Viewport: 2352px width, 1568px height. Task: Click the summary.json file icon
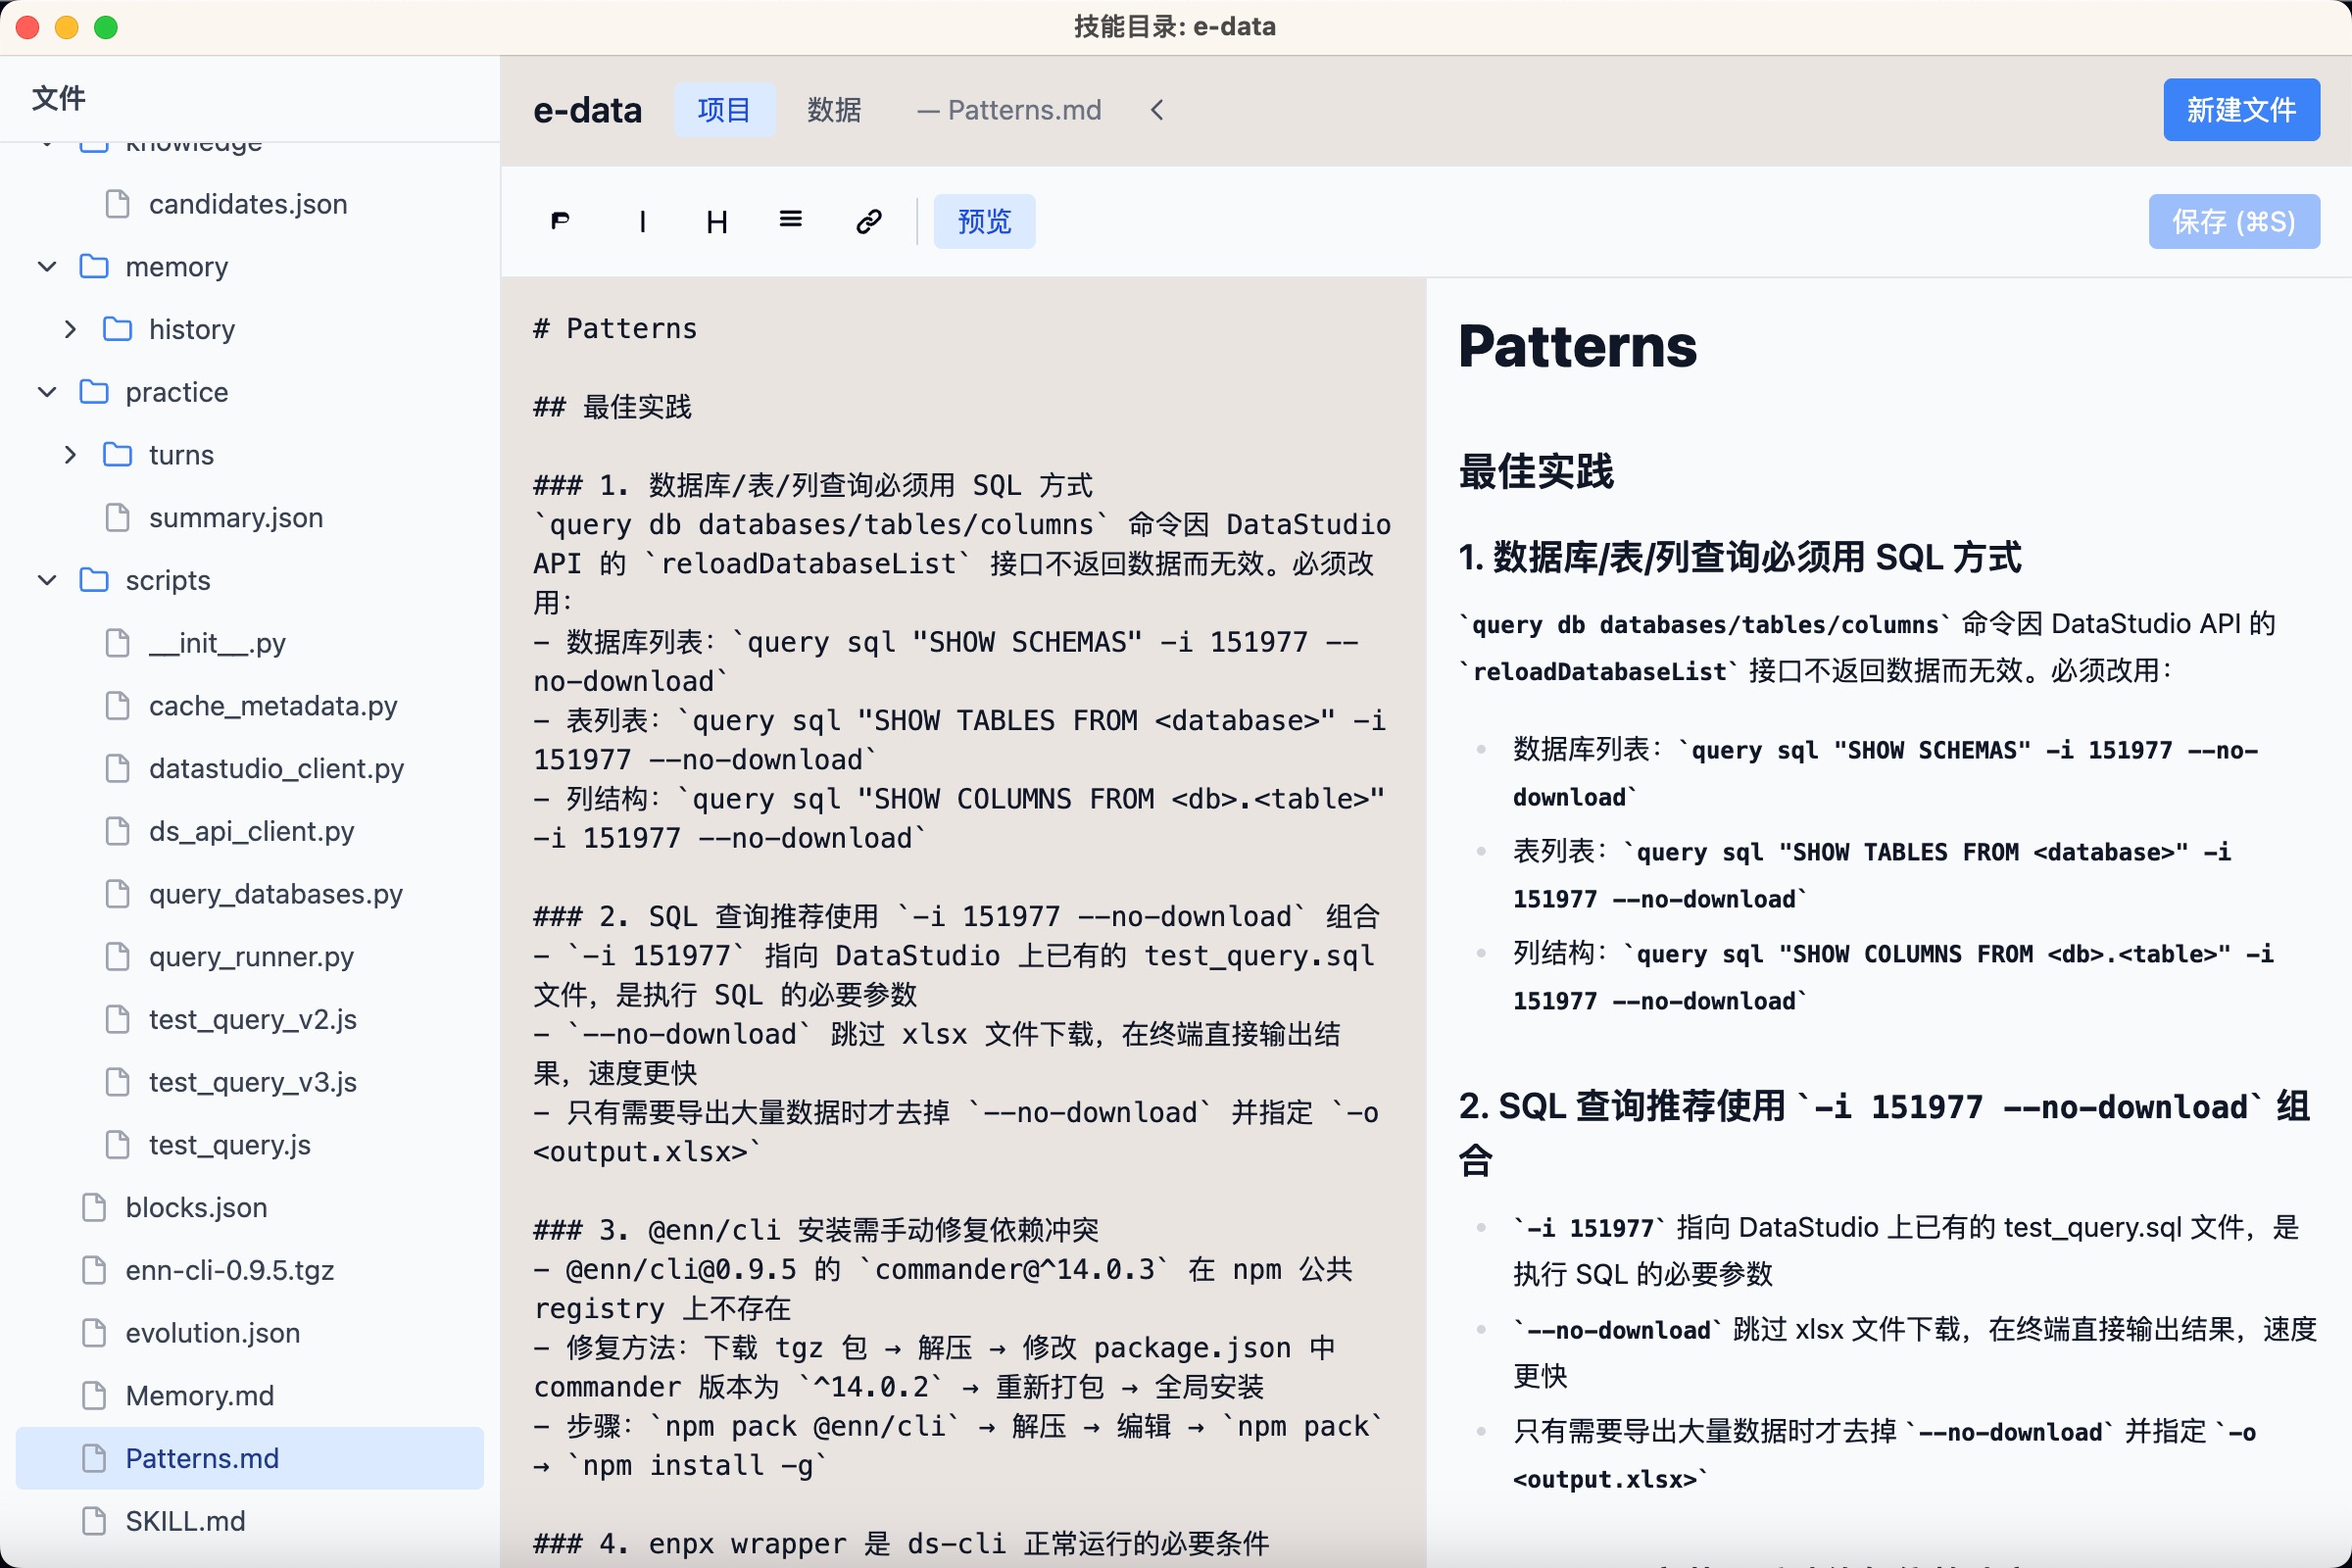pos(118,518)
